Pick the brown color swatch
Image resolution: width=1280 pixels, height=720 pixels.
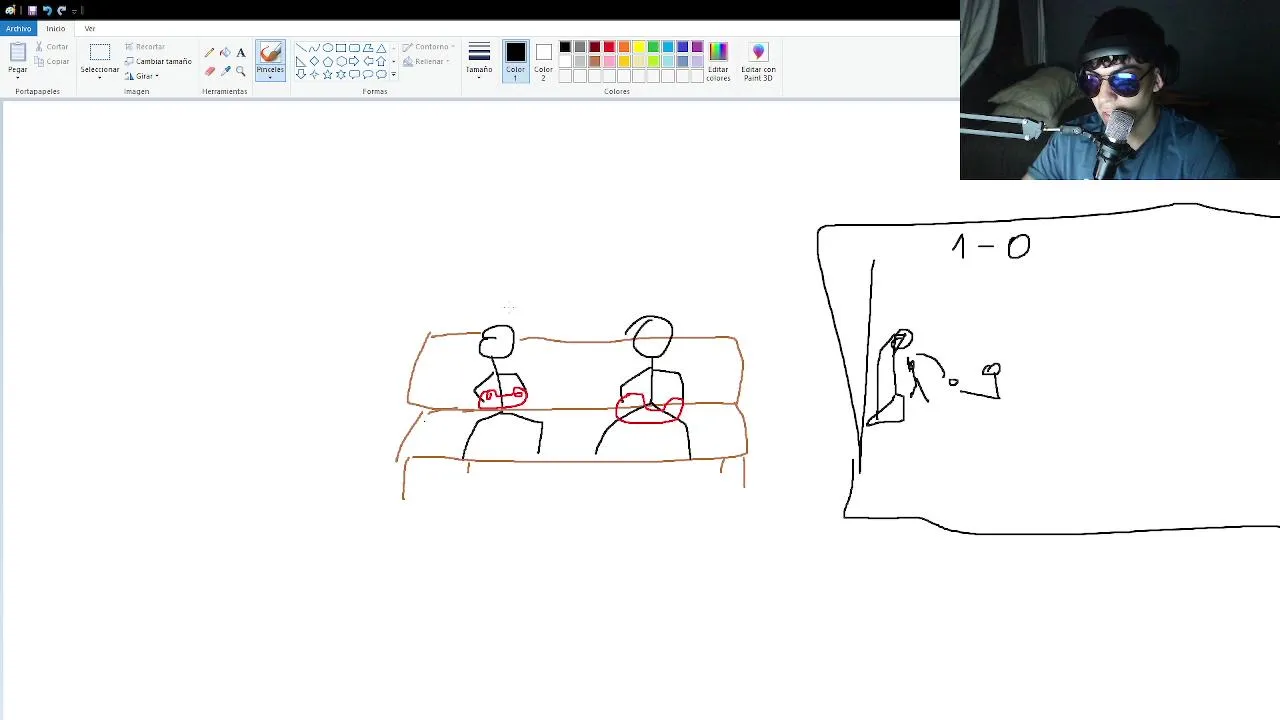tap(594, 61)
